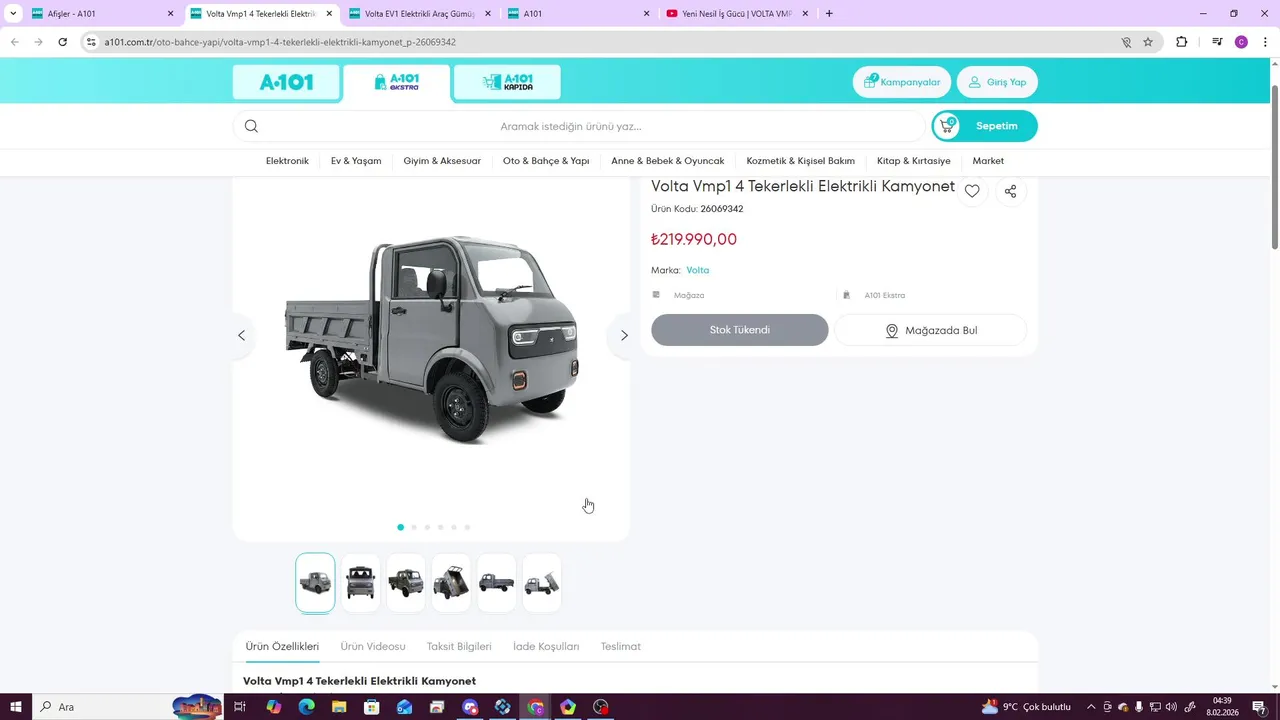Open the Windows Start menu

[x=15, y=707]
